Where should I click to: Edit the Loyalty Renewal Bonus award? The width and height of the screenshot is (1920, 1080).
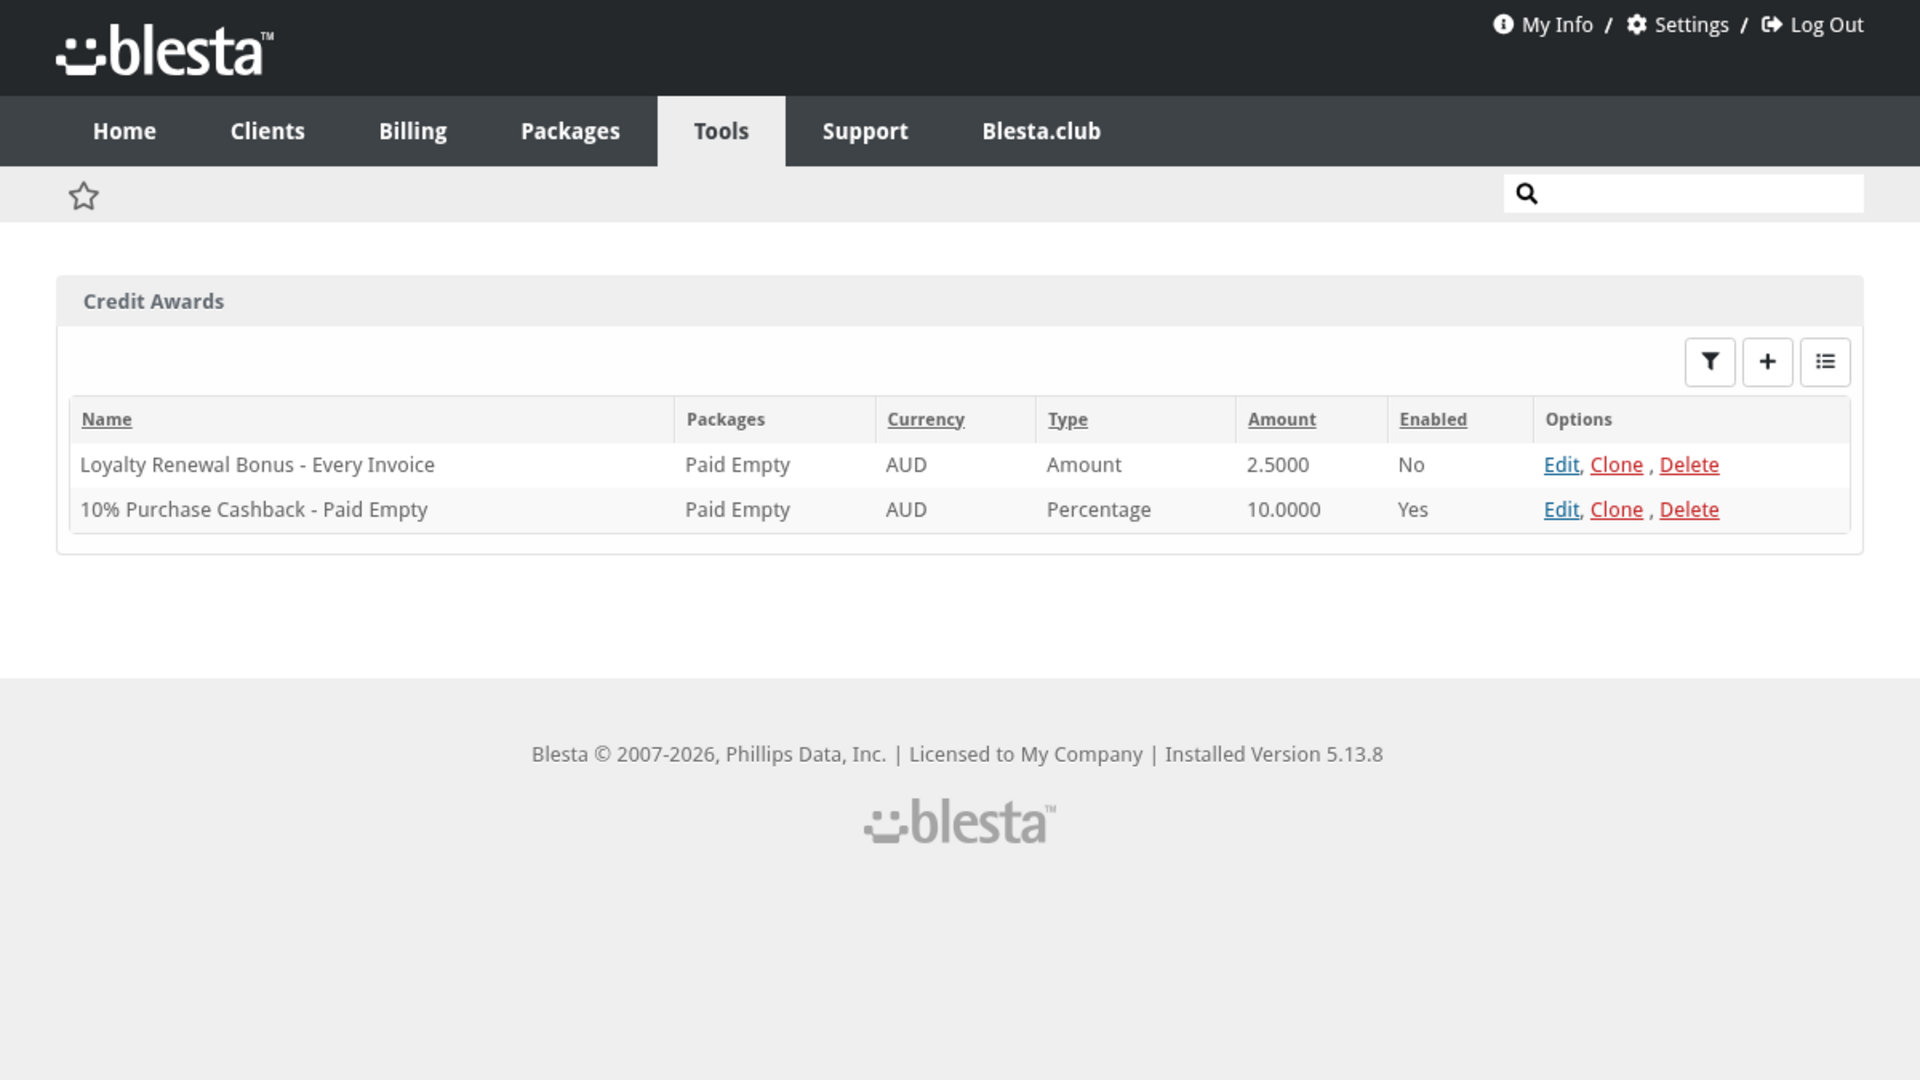[1561, 465]
